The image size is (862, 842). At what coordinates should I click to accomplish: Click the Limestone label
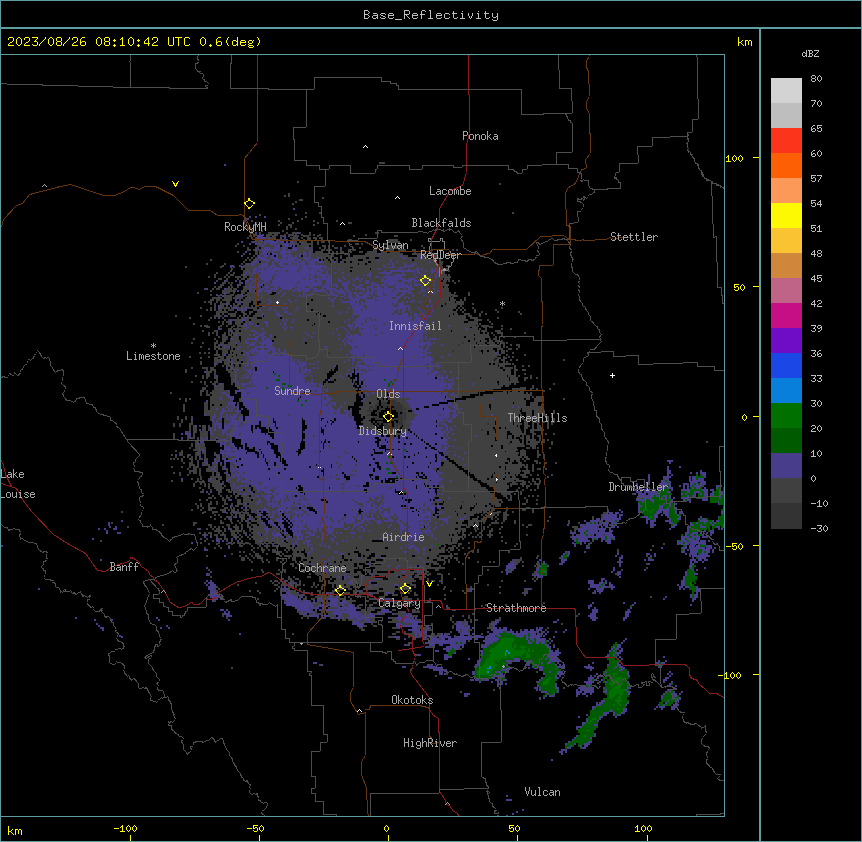(153, 356)
